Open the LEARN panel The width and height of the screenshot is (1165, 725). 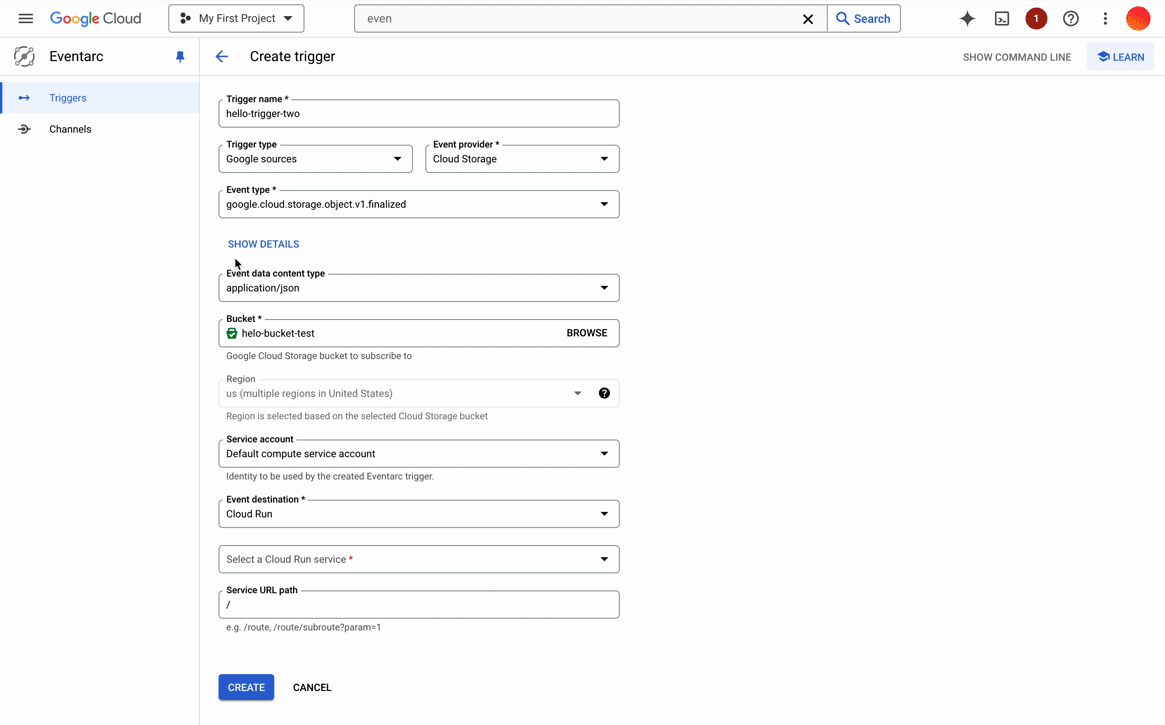click(1120, 57)
